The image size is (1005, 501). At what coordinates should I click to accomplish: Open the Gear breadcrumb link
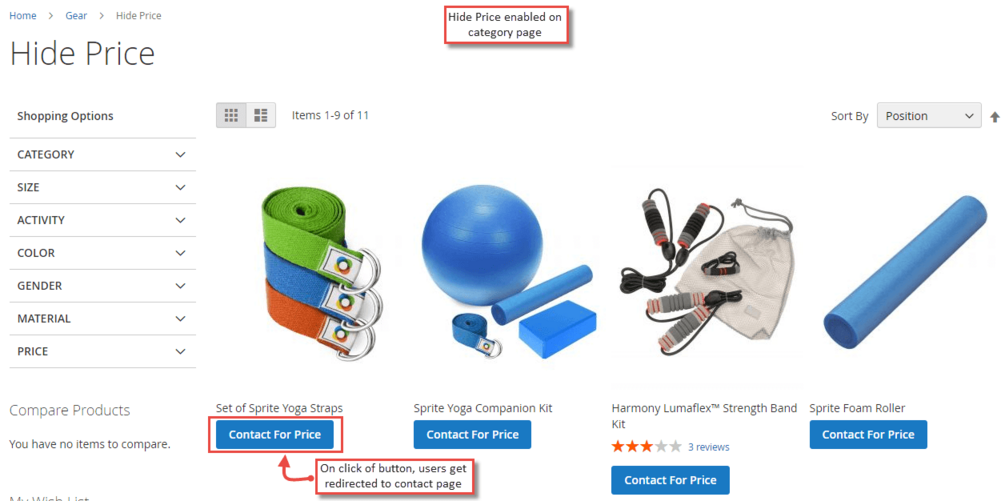(x=76, y=15)
